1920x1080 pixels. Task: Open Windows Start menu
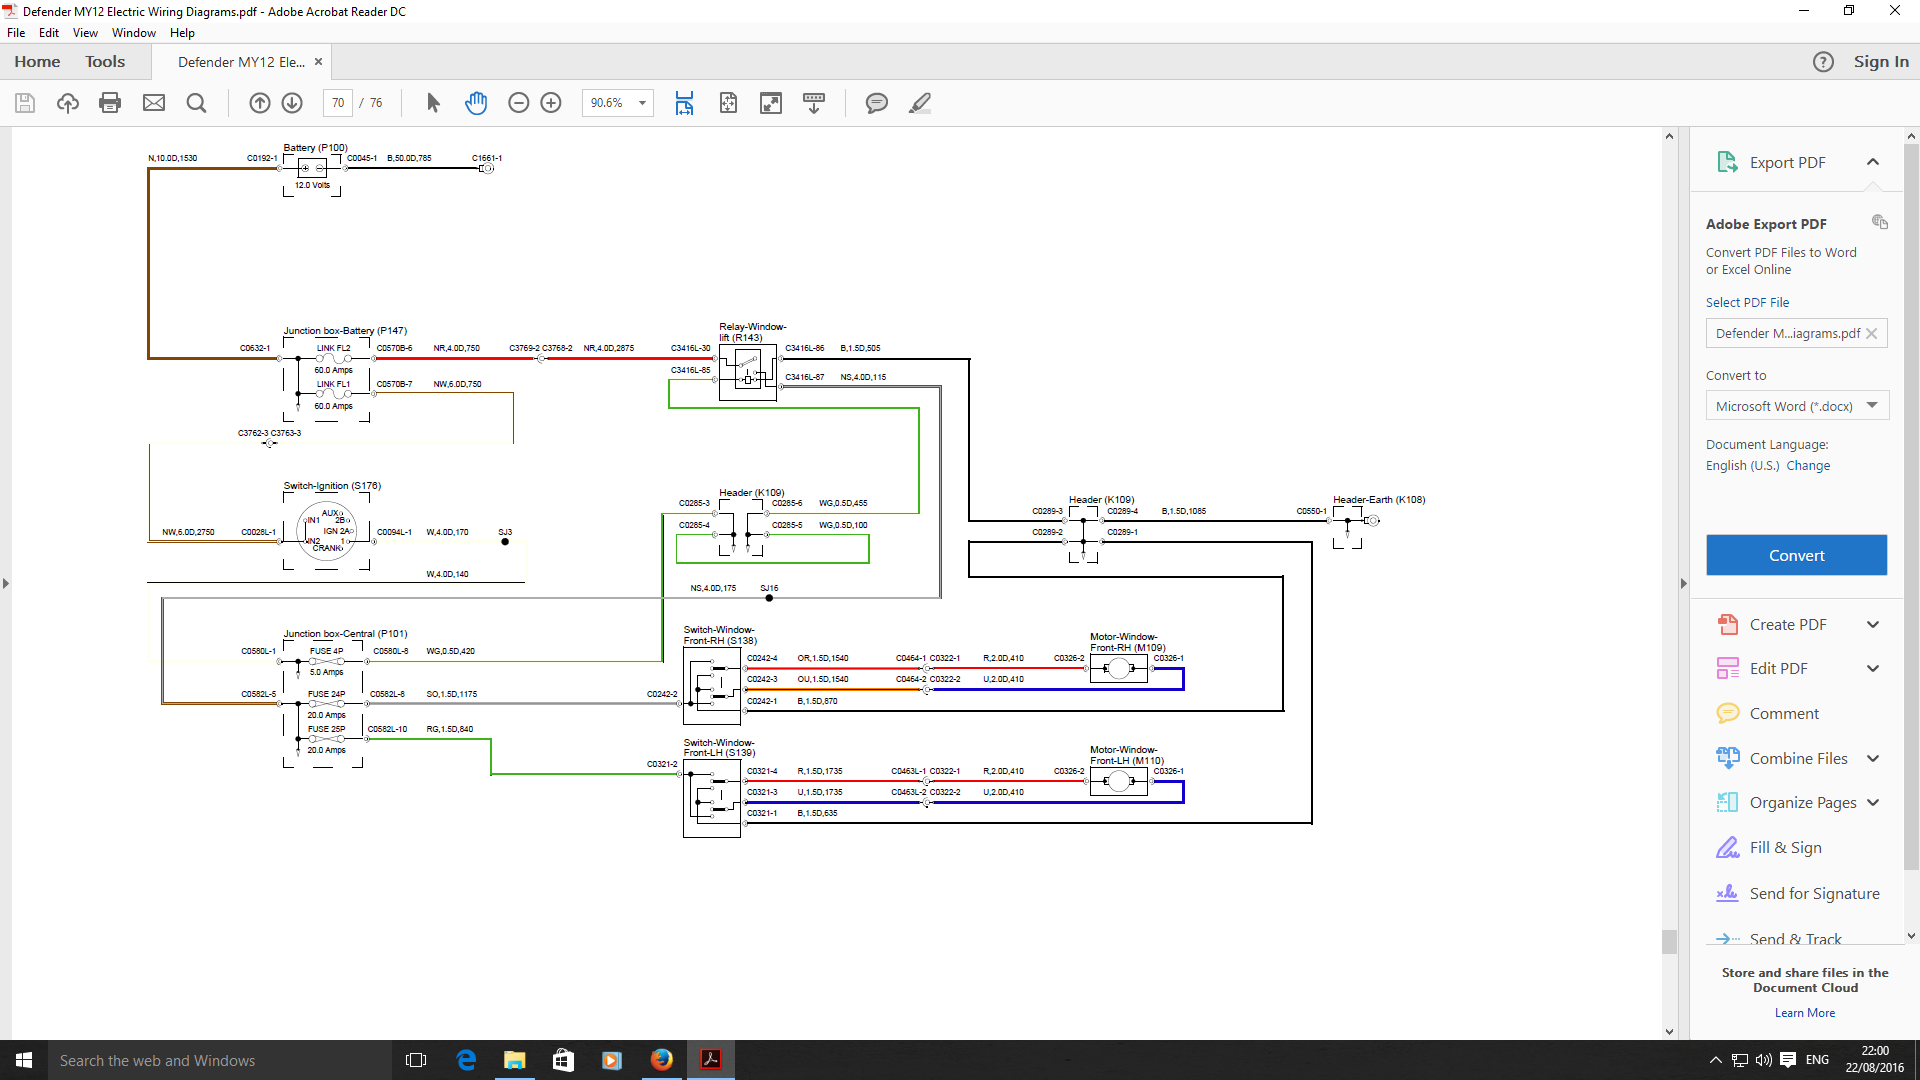coord(24,1060)
